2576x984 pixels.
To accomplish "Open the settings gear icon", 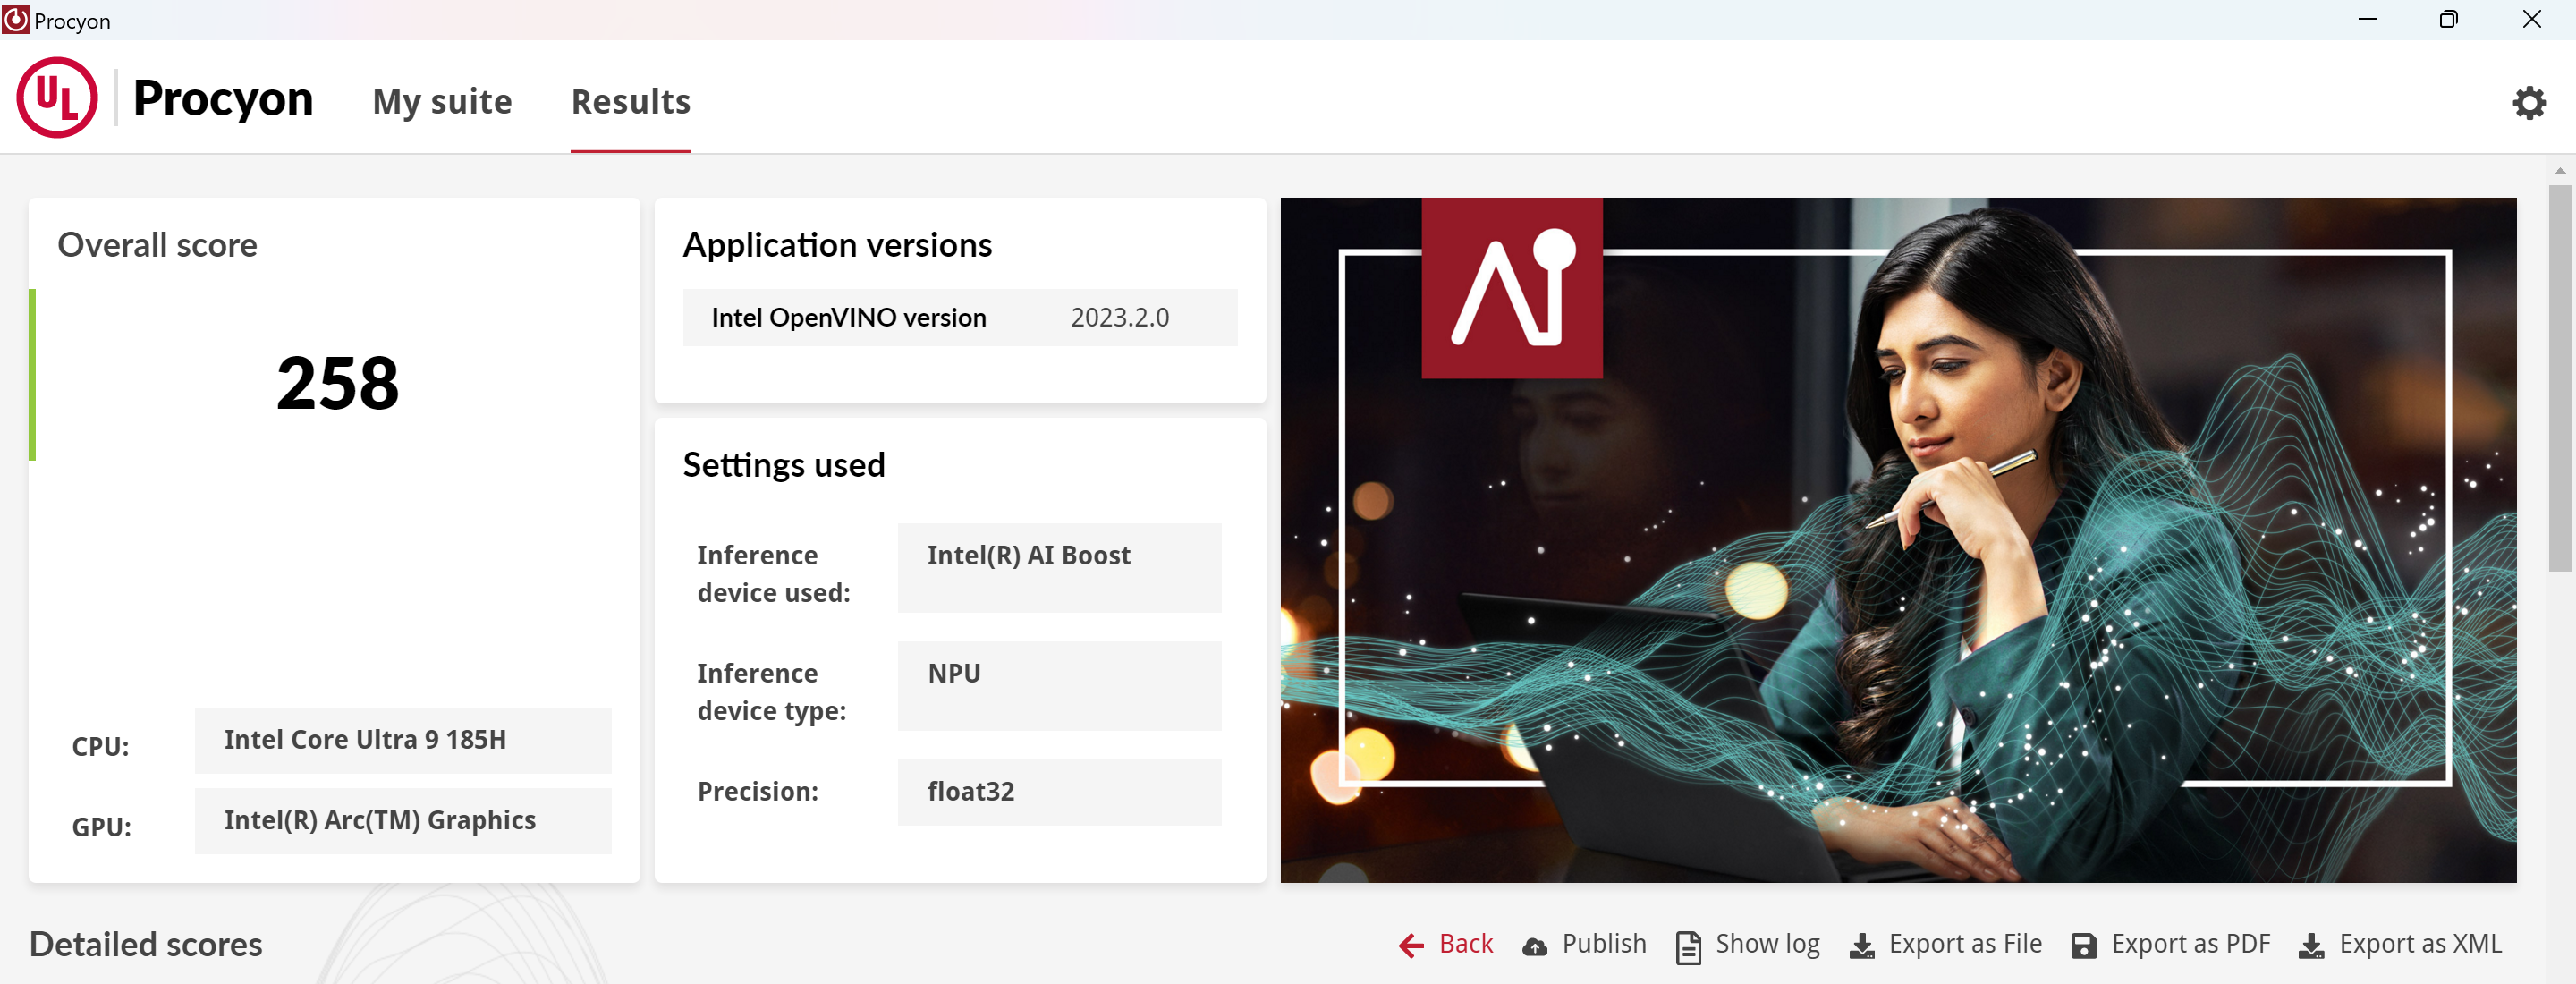I will [x=2529, y=102].
